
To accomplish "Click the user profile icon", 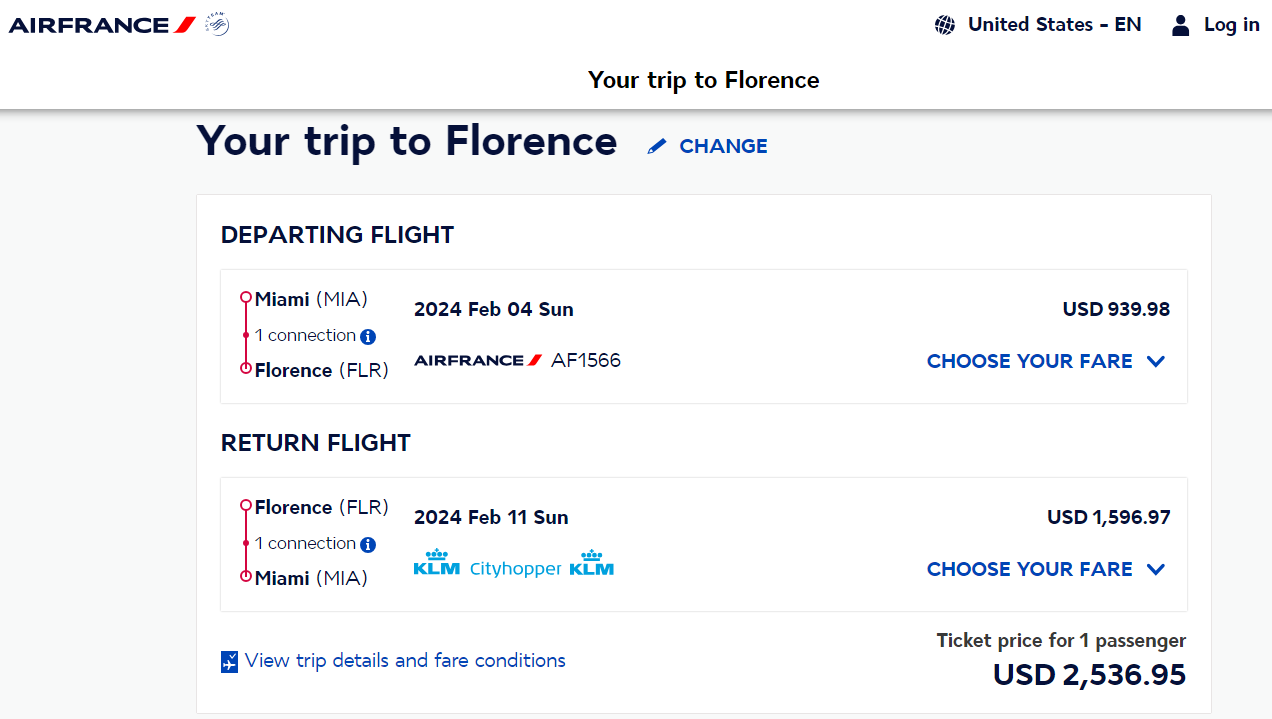I will point(1181,25).
